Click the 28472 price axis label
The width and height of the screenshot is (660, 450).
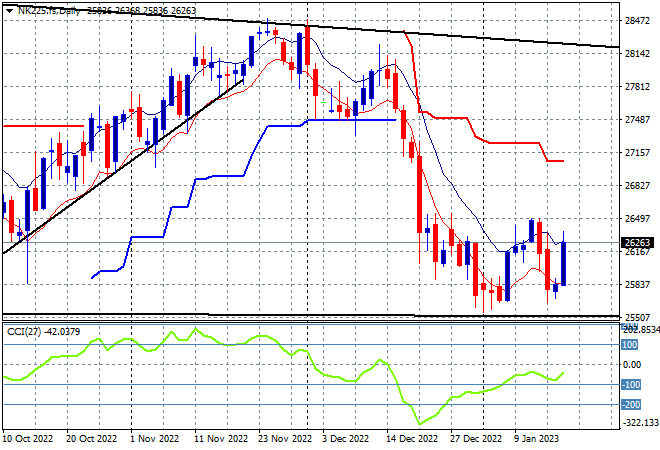(x=637, y=21)
